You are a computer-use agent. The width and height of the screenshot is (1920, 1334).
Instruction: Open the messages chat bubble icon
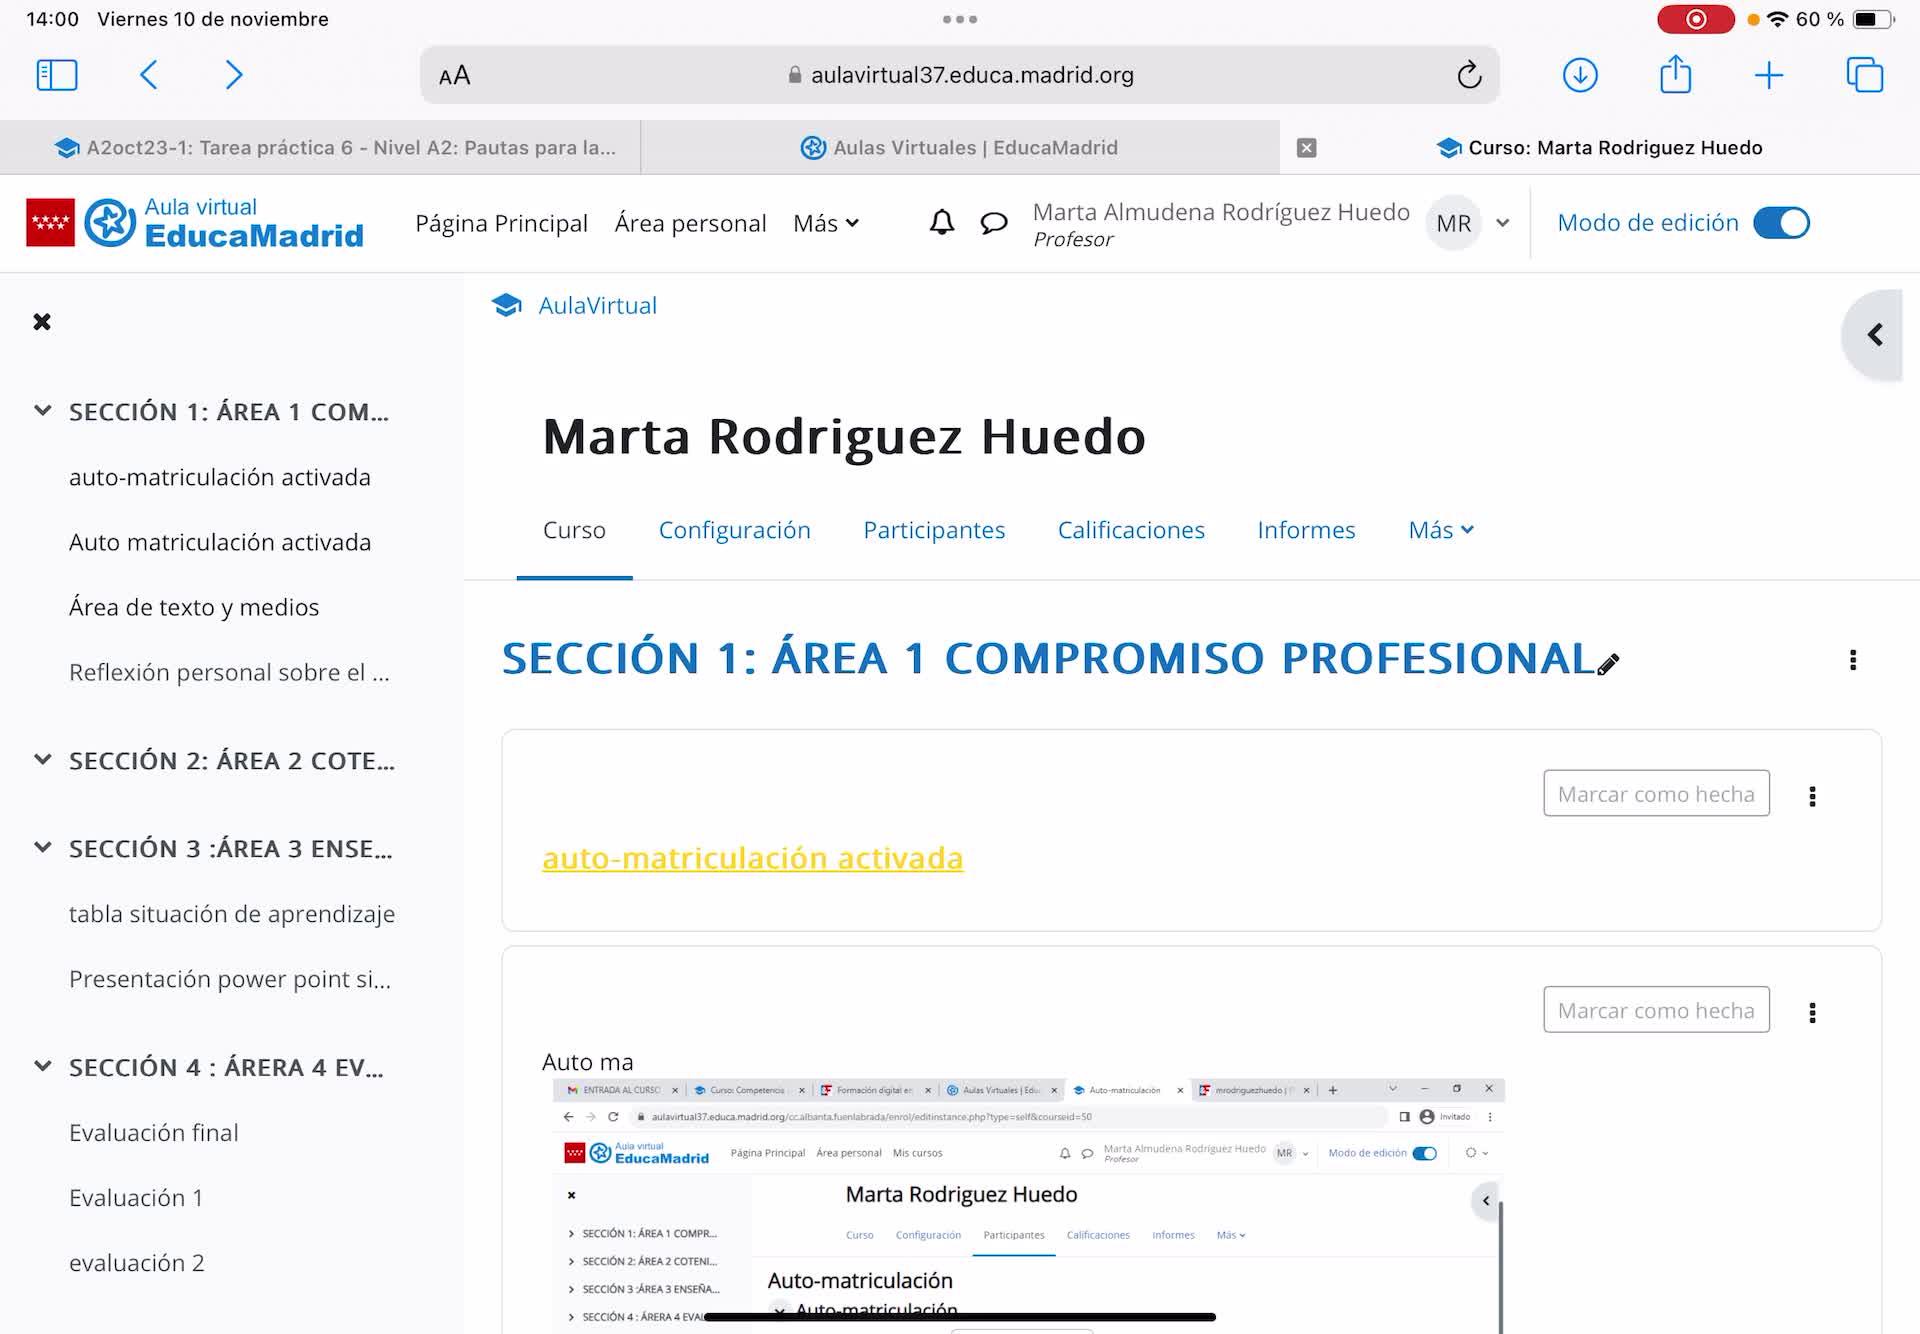pos(993,222)
